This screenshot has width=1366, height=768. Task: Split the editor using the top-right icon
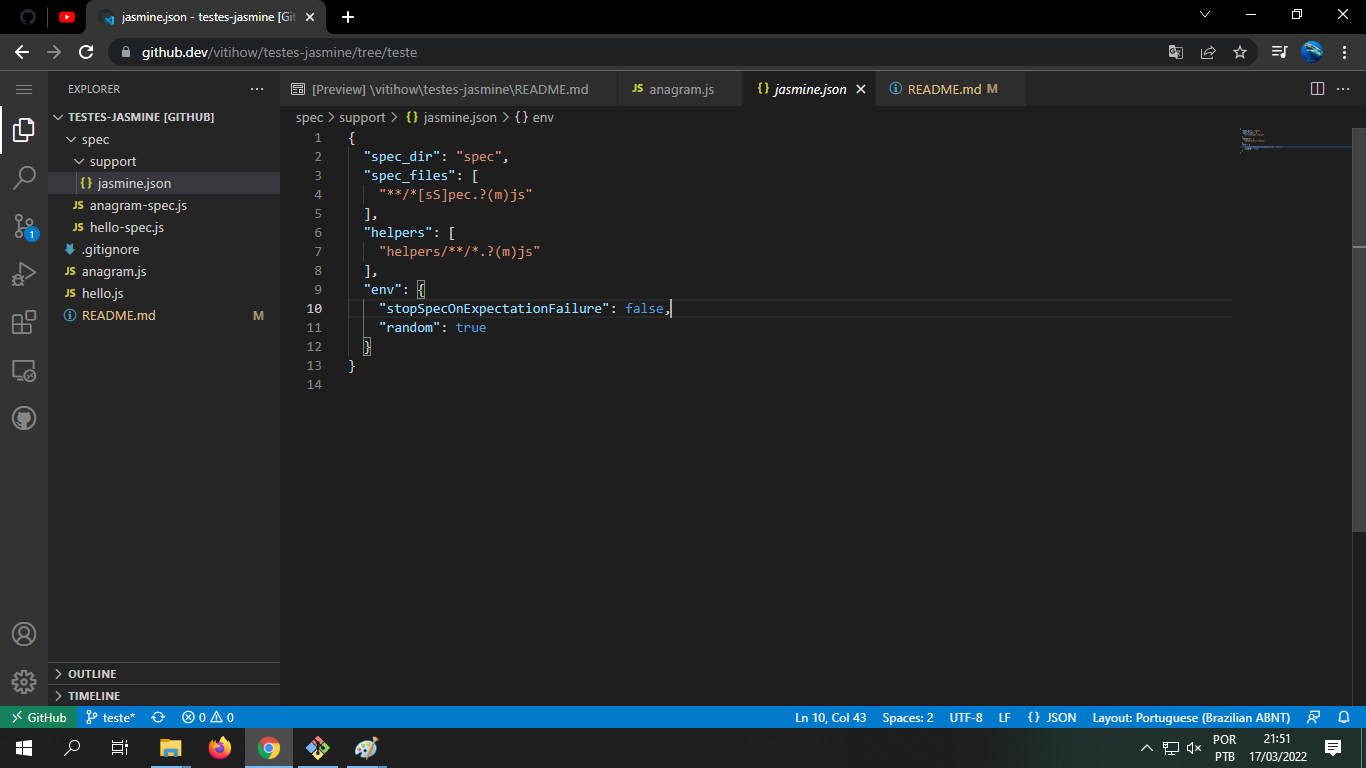(1315, 88)
